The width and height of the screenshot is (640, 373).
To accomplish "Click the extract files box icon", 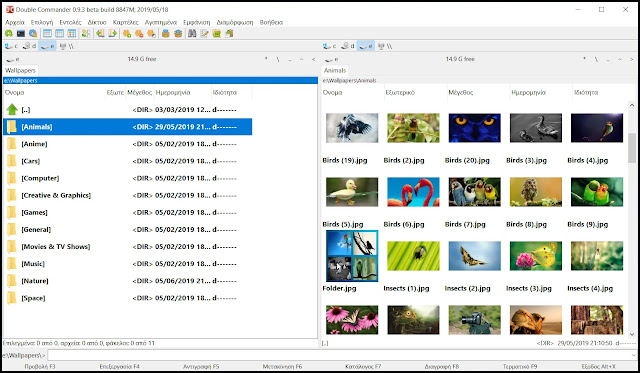I will pyautogui.click(x=178, y=33).
